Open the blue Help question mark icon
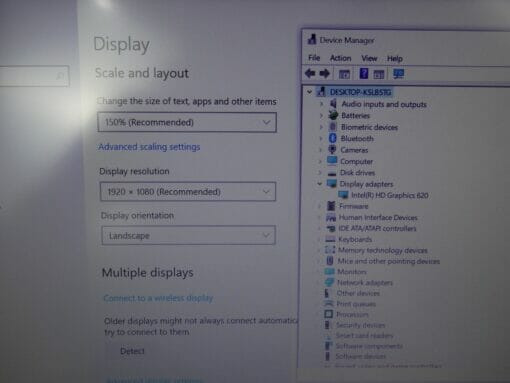The width and height of the screenshot is (510, 383). click(364, 73)
